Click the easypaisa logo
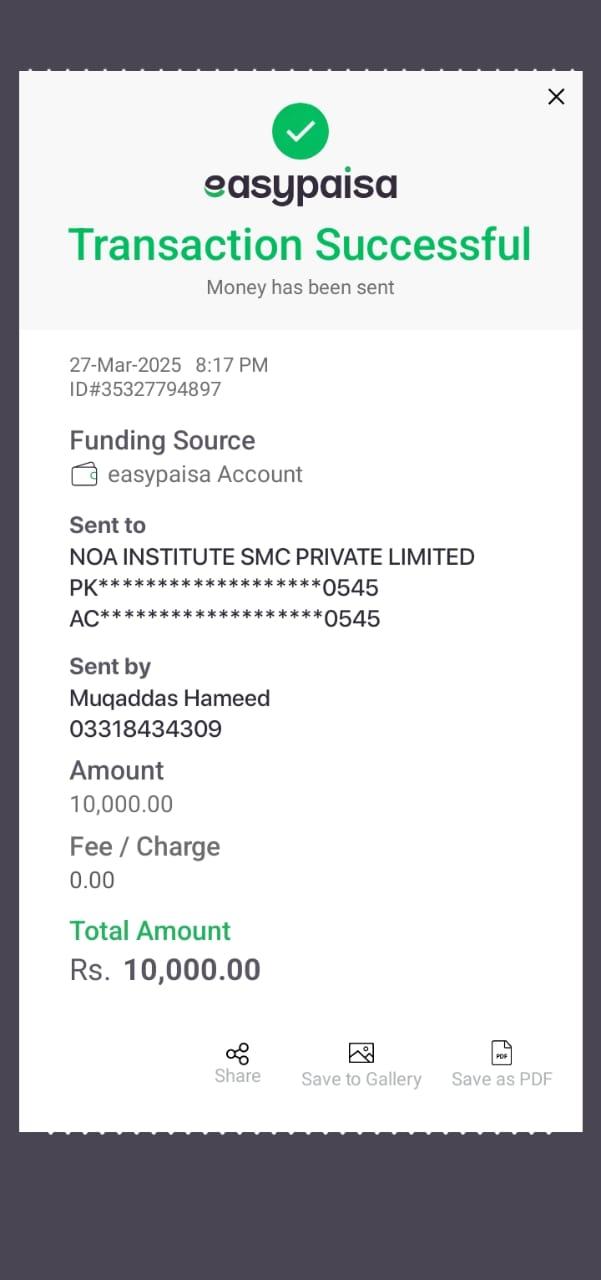The width and height of the screenshot is (601, 1280). (x=300, y=187)
